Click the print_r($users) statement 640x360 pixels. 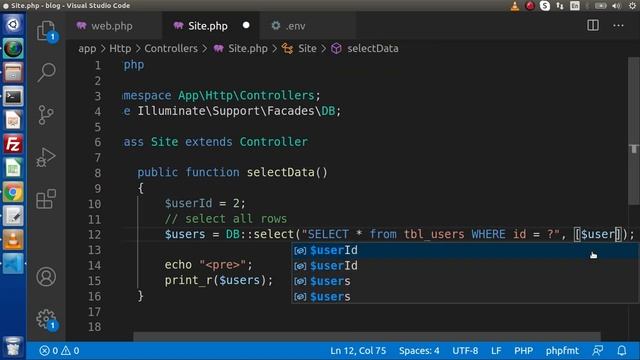219,280
